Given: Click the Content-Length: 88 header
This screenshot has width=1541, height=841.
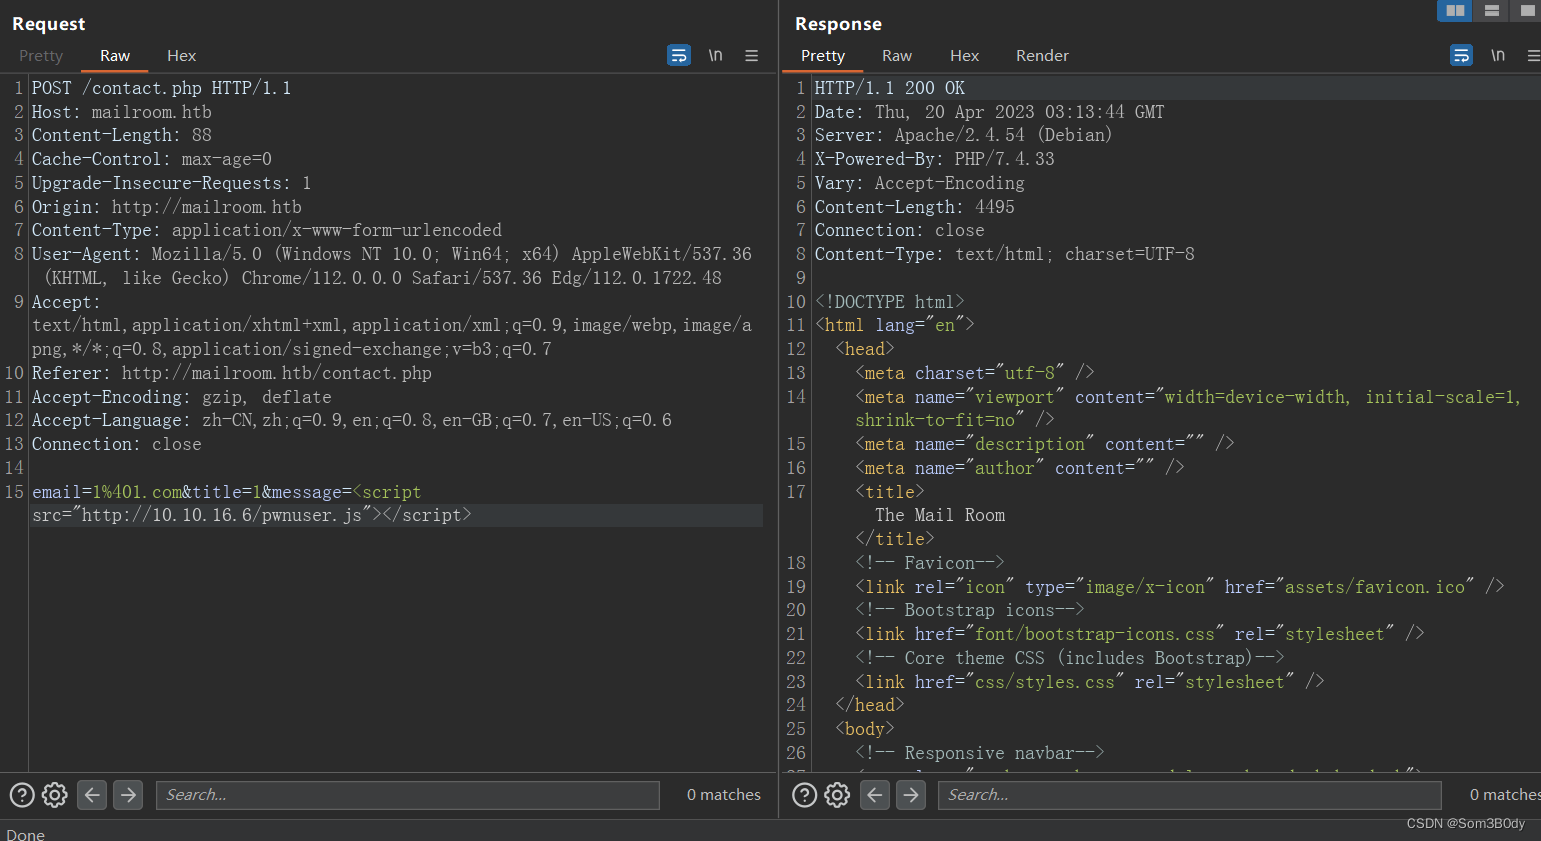Looking at the screenshot, I should [x=122, y=135].
